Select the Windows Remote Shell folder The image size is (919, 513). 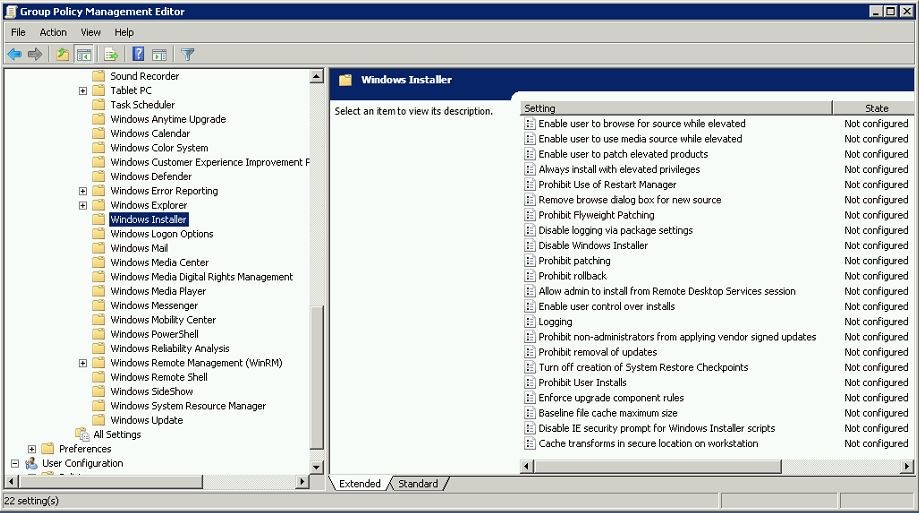pyautogui.click(x=159, y=377)
